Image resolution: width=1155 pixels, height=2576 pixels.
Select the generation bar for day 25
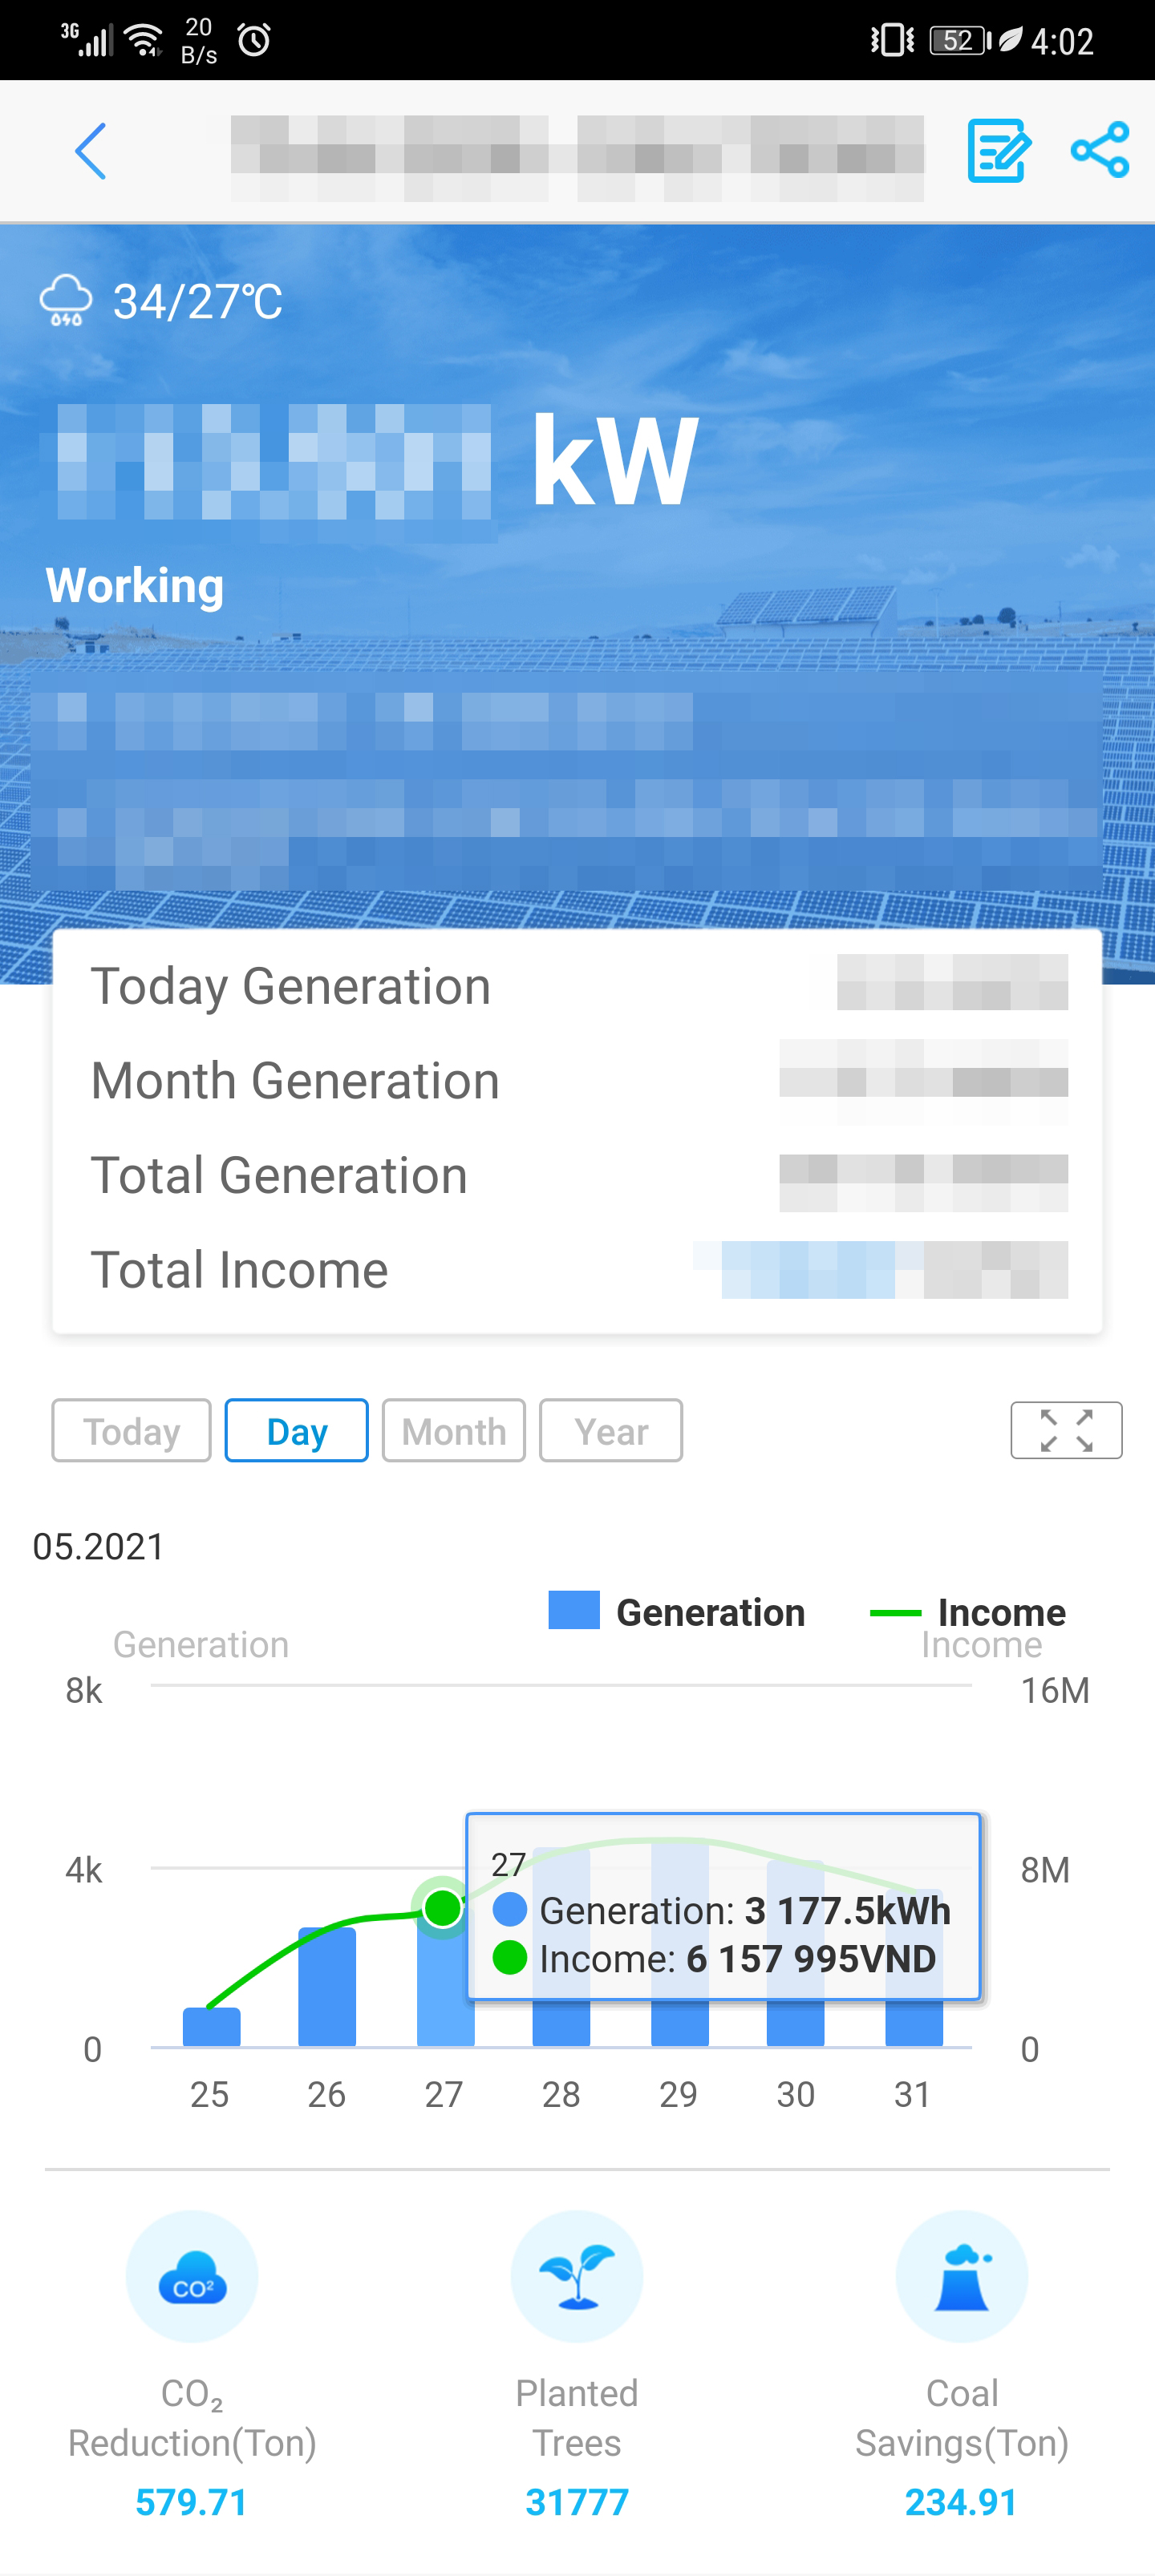211,2026
